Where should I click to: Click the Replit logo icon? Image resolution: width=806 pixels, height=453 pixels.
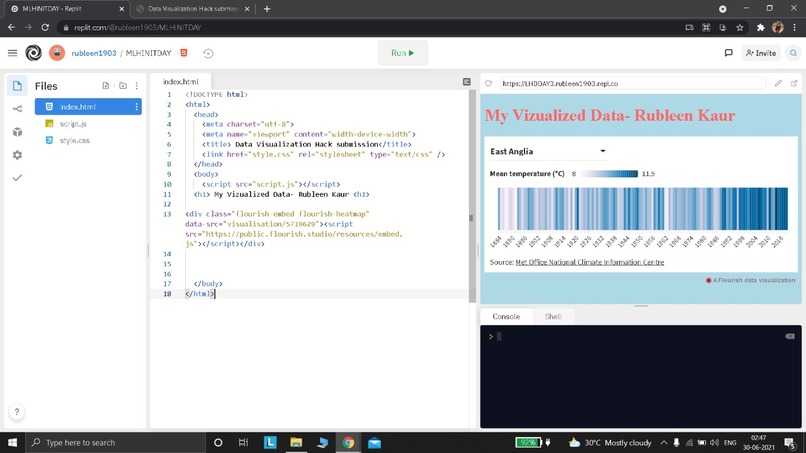pyautogui.click(x=33, y=53)
